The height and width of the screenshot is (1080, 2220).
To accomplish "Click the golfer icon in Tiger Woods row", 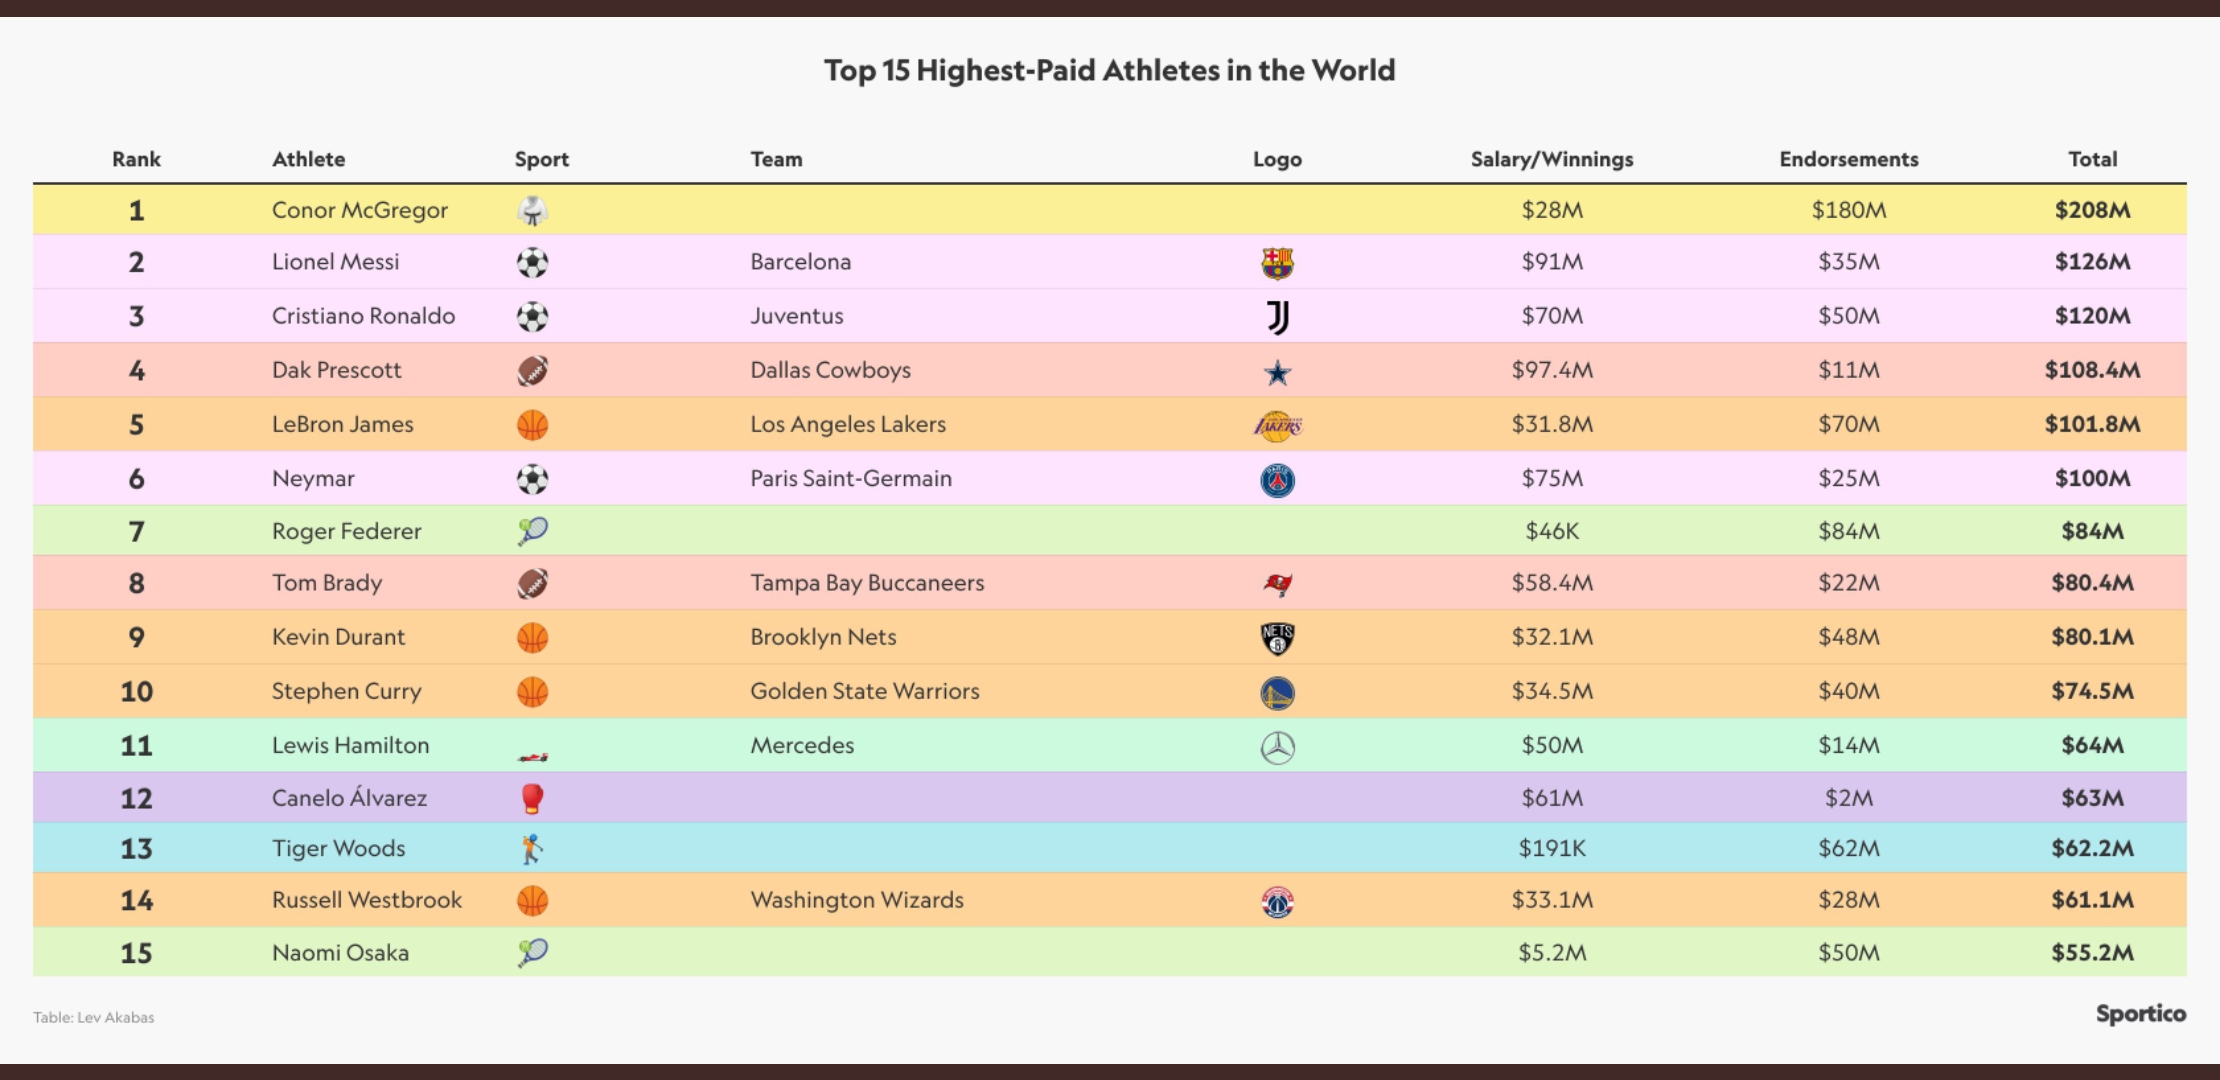I will [532, 849].
